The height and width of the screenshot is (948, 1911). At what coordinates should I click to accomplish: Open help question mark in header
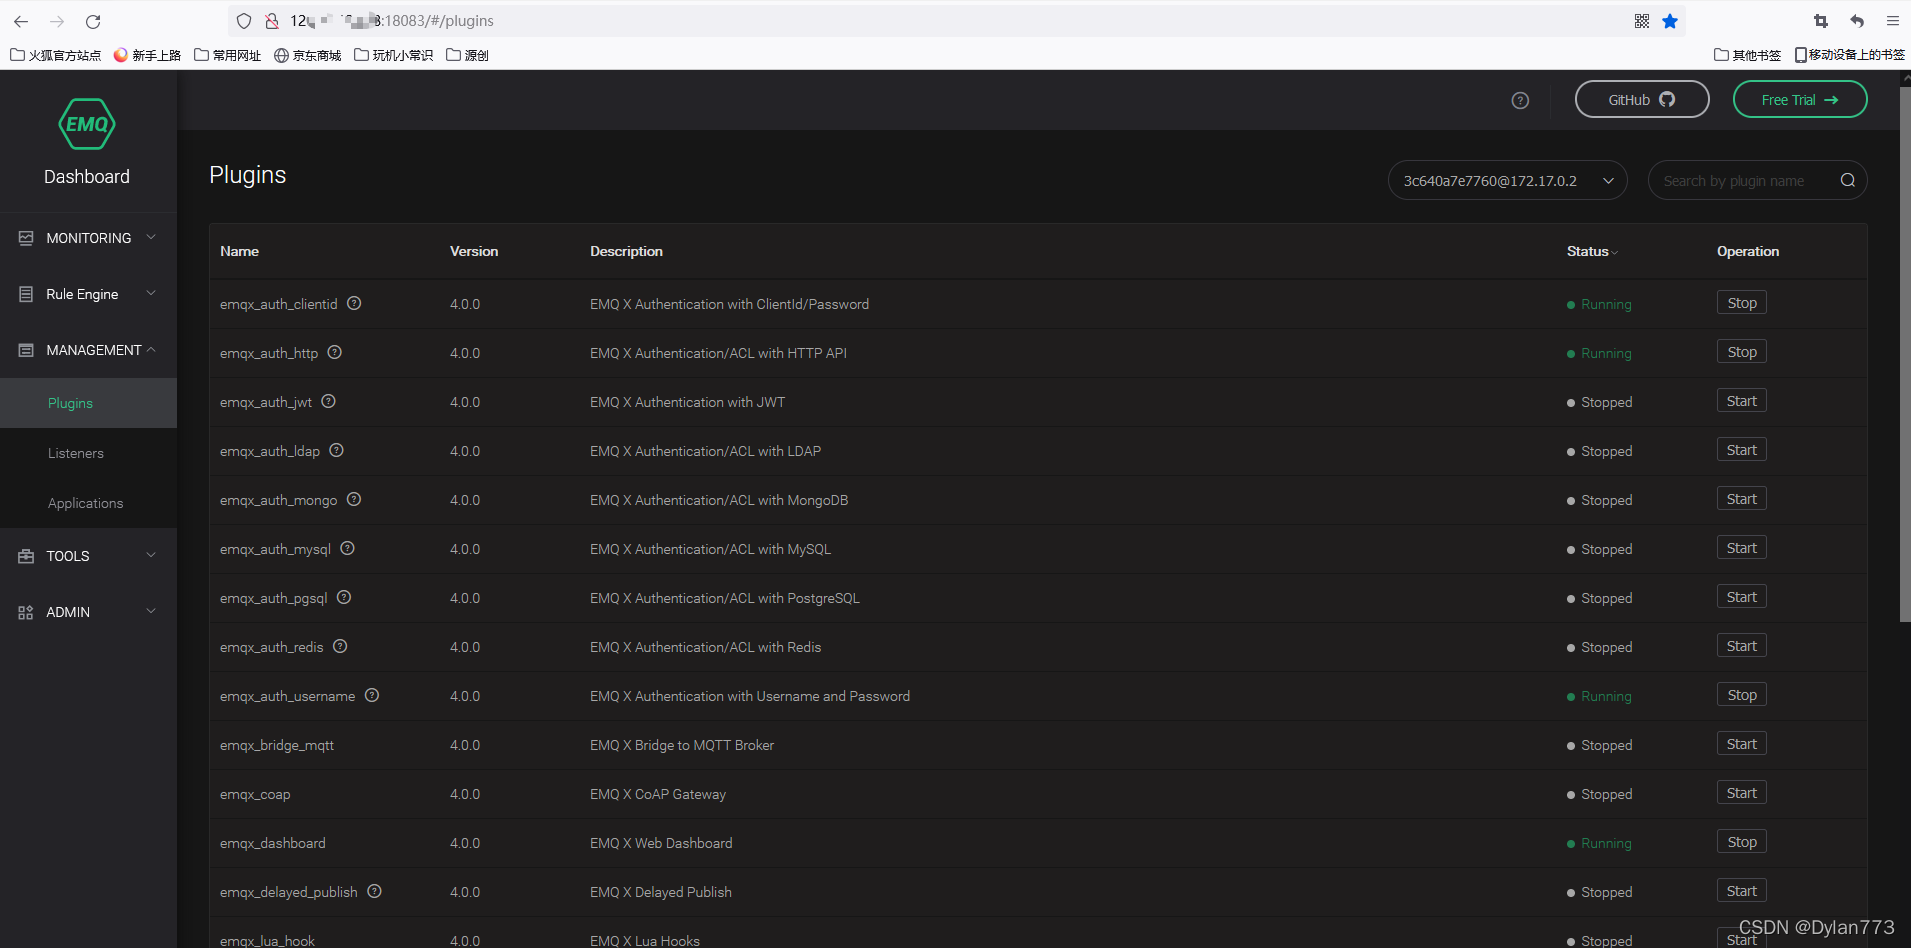(x=1520, y=100)
